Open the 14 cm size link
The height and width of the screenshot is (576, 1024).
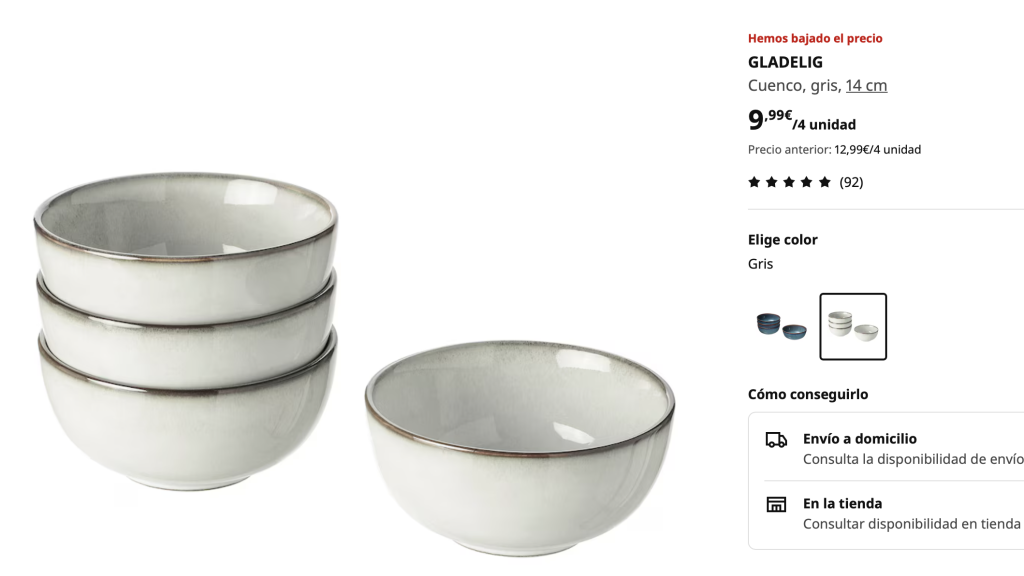866,86
